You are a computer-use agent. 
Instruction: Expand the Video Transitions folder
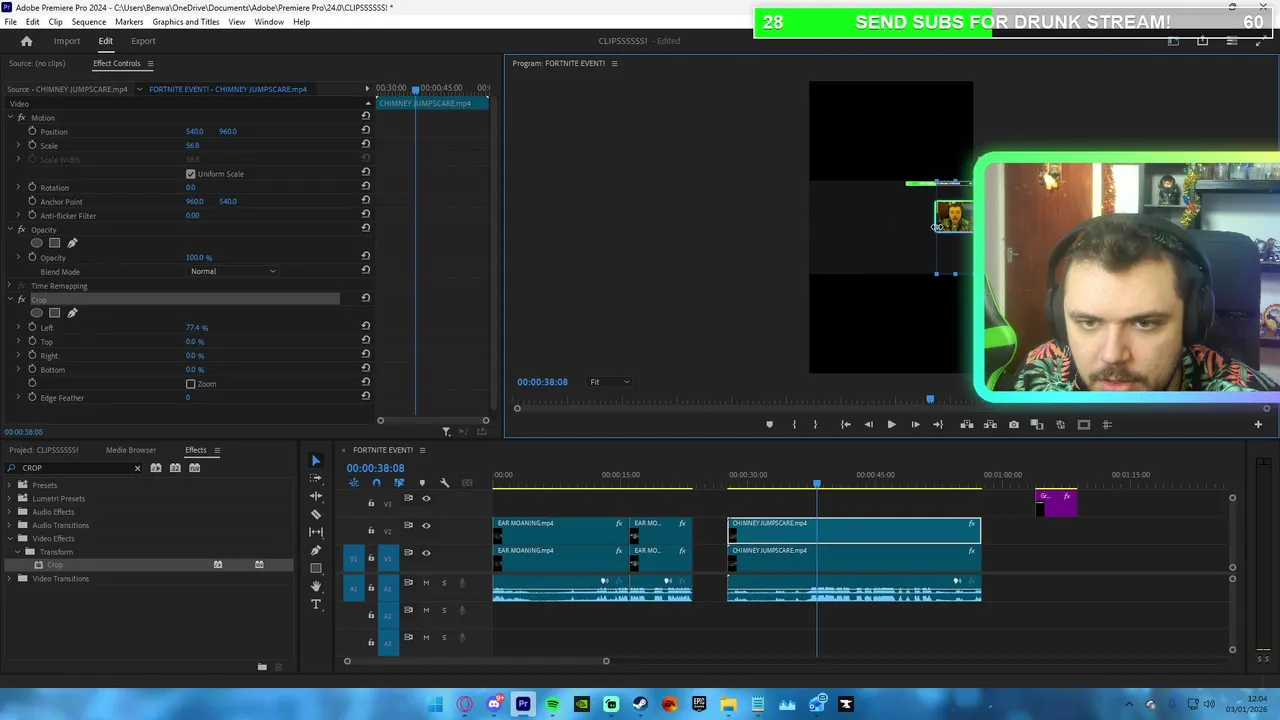(10, 579)
